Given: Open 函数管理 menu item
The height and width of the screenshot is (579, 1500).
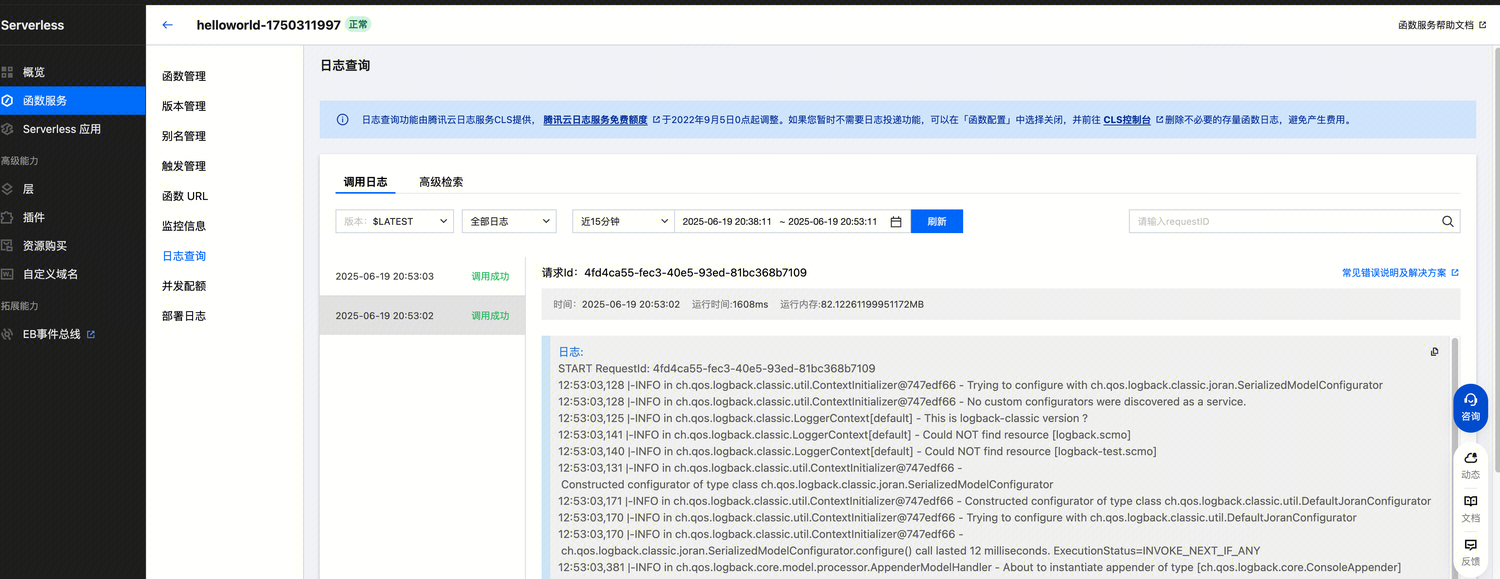Looking at the screenshot, I should pos(184,76).
